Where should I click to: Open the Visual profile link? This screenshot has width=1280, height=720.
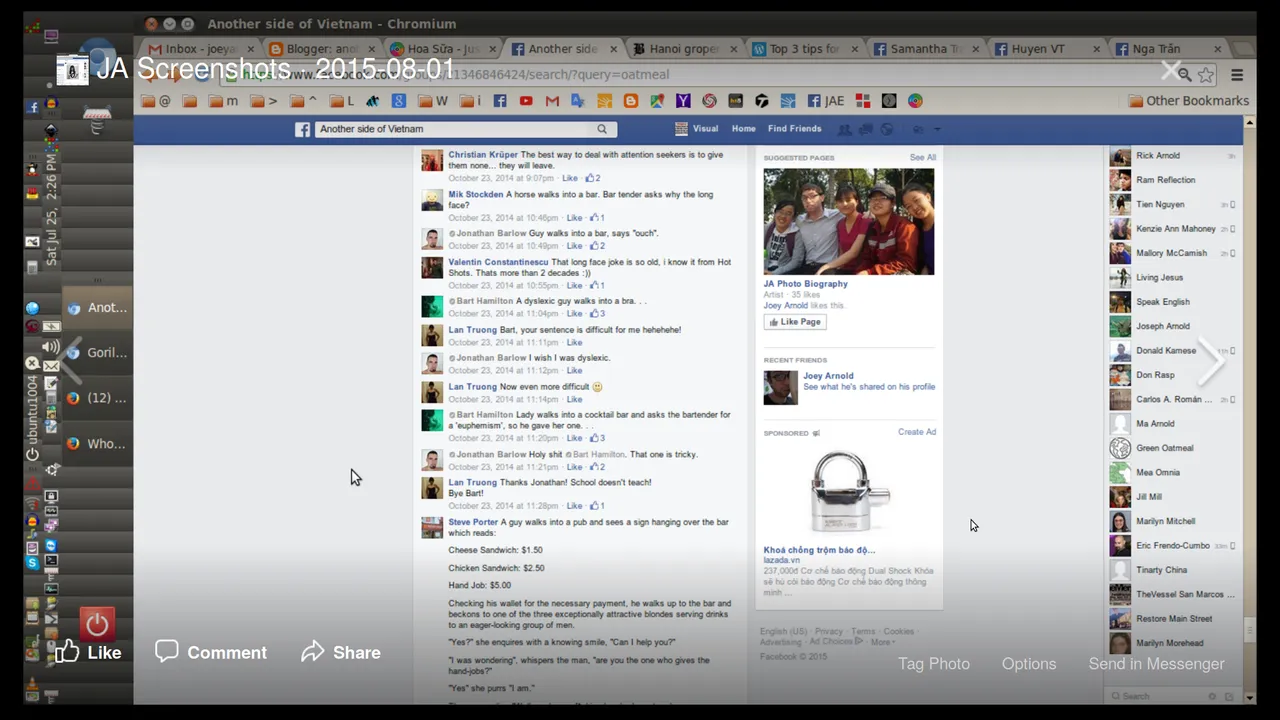pos(697,129)
